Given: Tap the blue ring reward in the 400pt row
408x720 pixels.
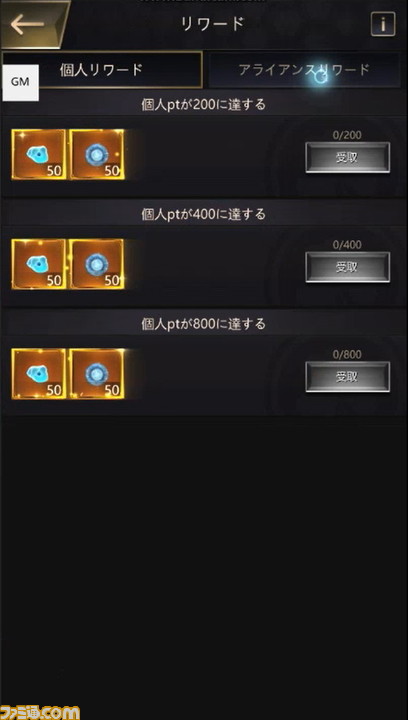Looking at the screenshot, I should coord(97,264).
